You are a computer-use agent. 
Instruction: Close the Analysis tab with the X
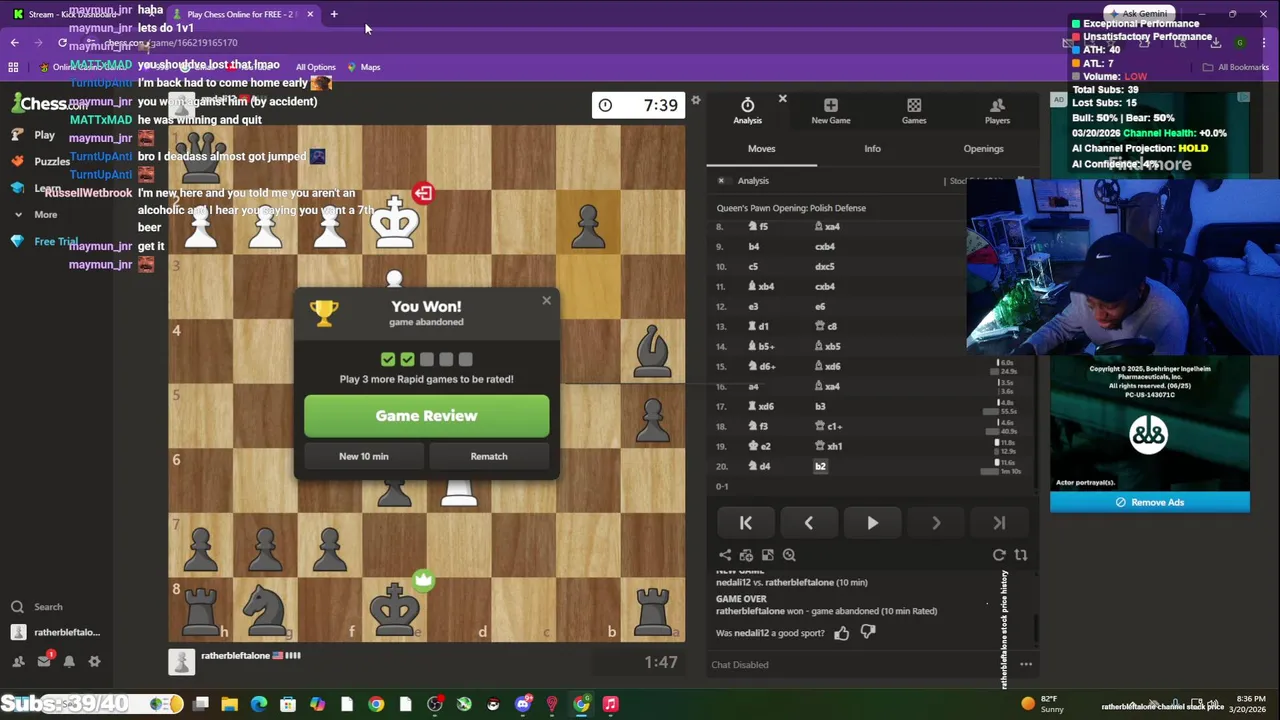click(x=782, y=99)
